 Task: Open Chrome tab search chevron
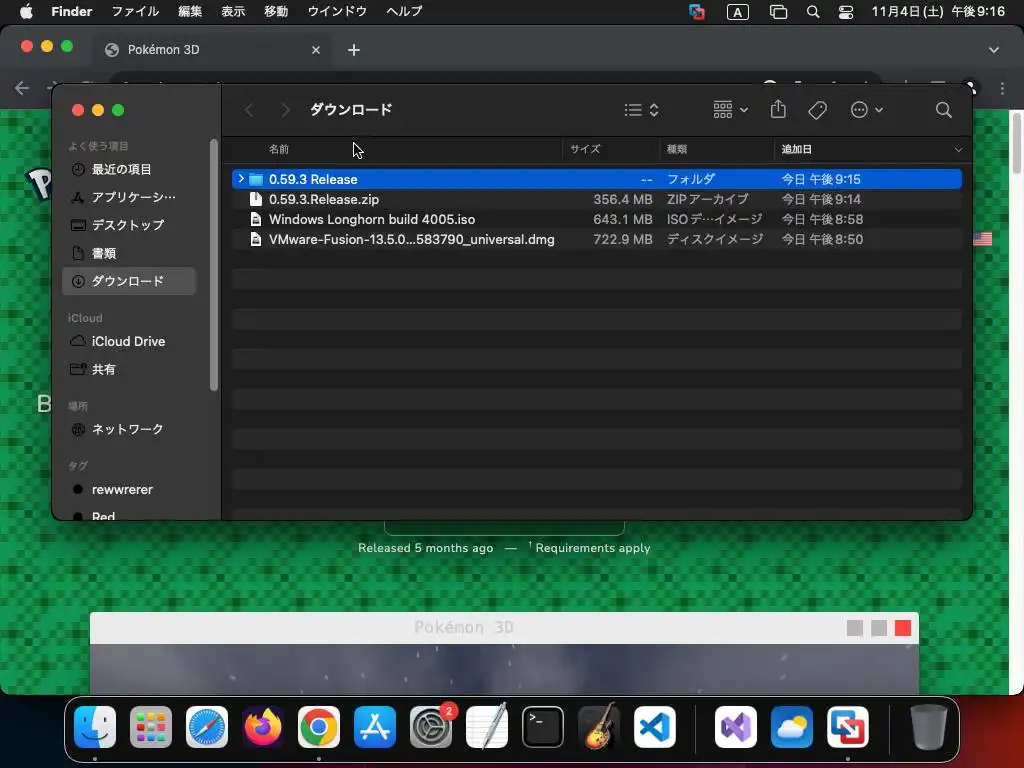993,50
